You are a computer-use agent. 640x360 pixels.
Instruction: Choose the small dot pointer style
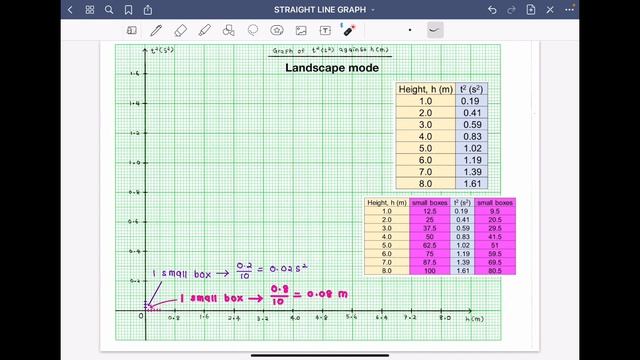coord(410,30)
